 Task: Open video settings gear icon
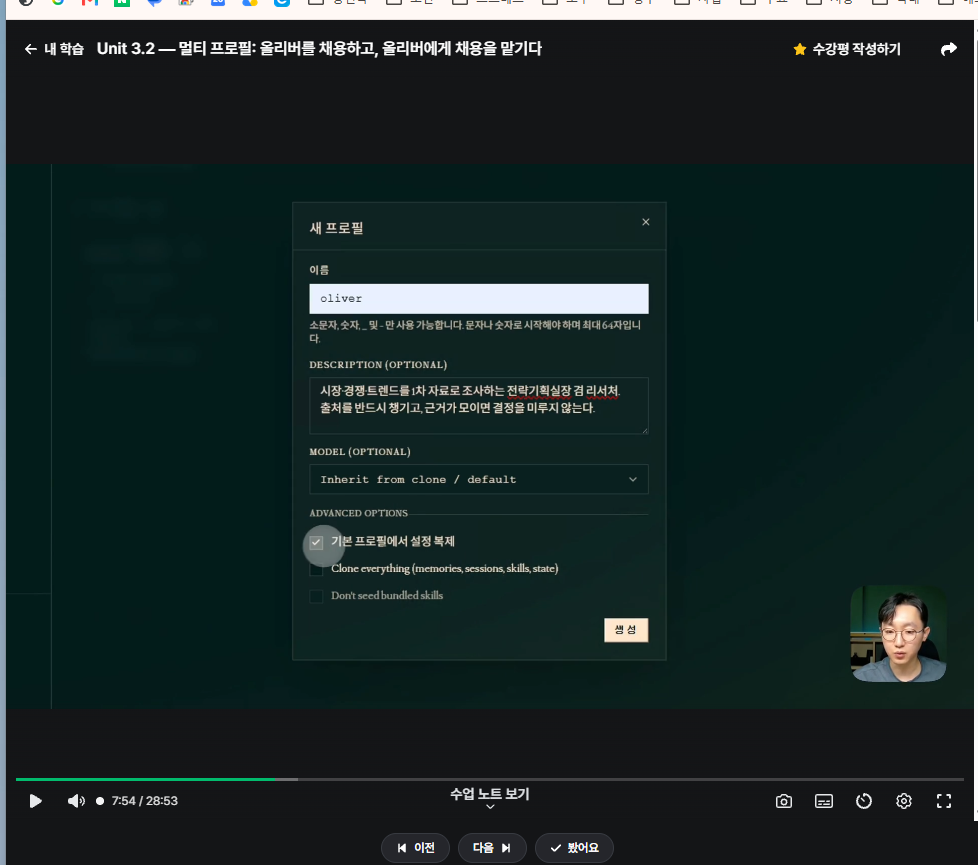coord(903,801)
